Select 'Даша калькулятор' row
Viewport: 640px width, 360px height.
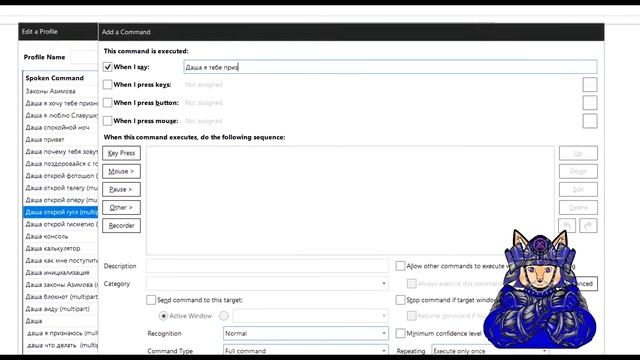click(60, 248)
